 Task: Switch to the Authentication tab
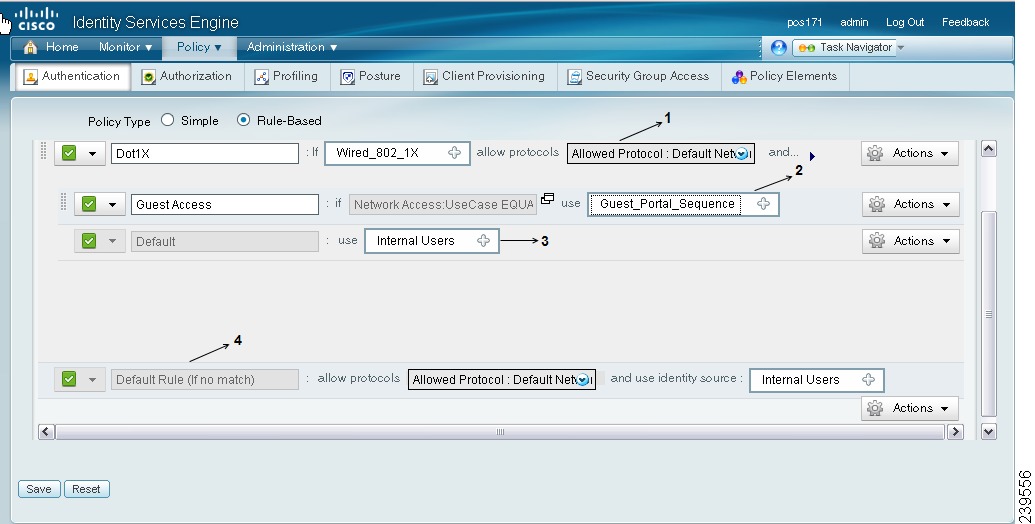[72, 77]
